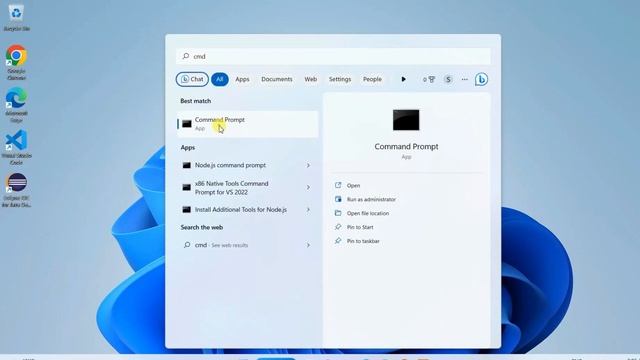The height and width of the screenshot is (360, 640).
Task: Expand the x86 Native Tools Command Prompt chevron
Action: [308, 187]
